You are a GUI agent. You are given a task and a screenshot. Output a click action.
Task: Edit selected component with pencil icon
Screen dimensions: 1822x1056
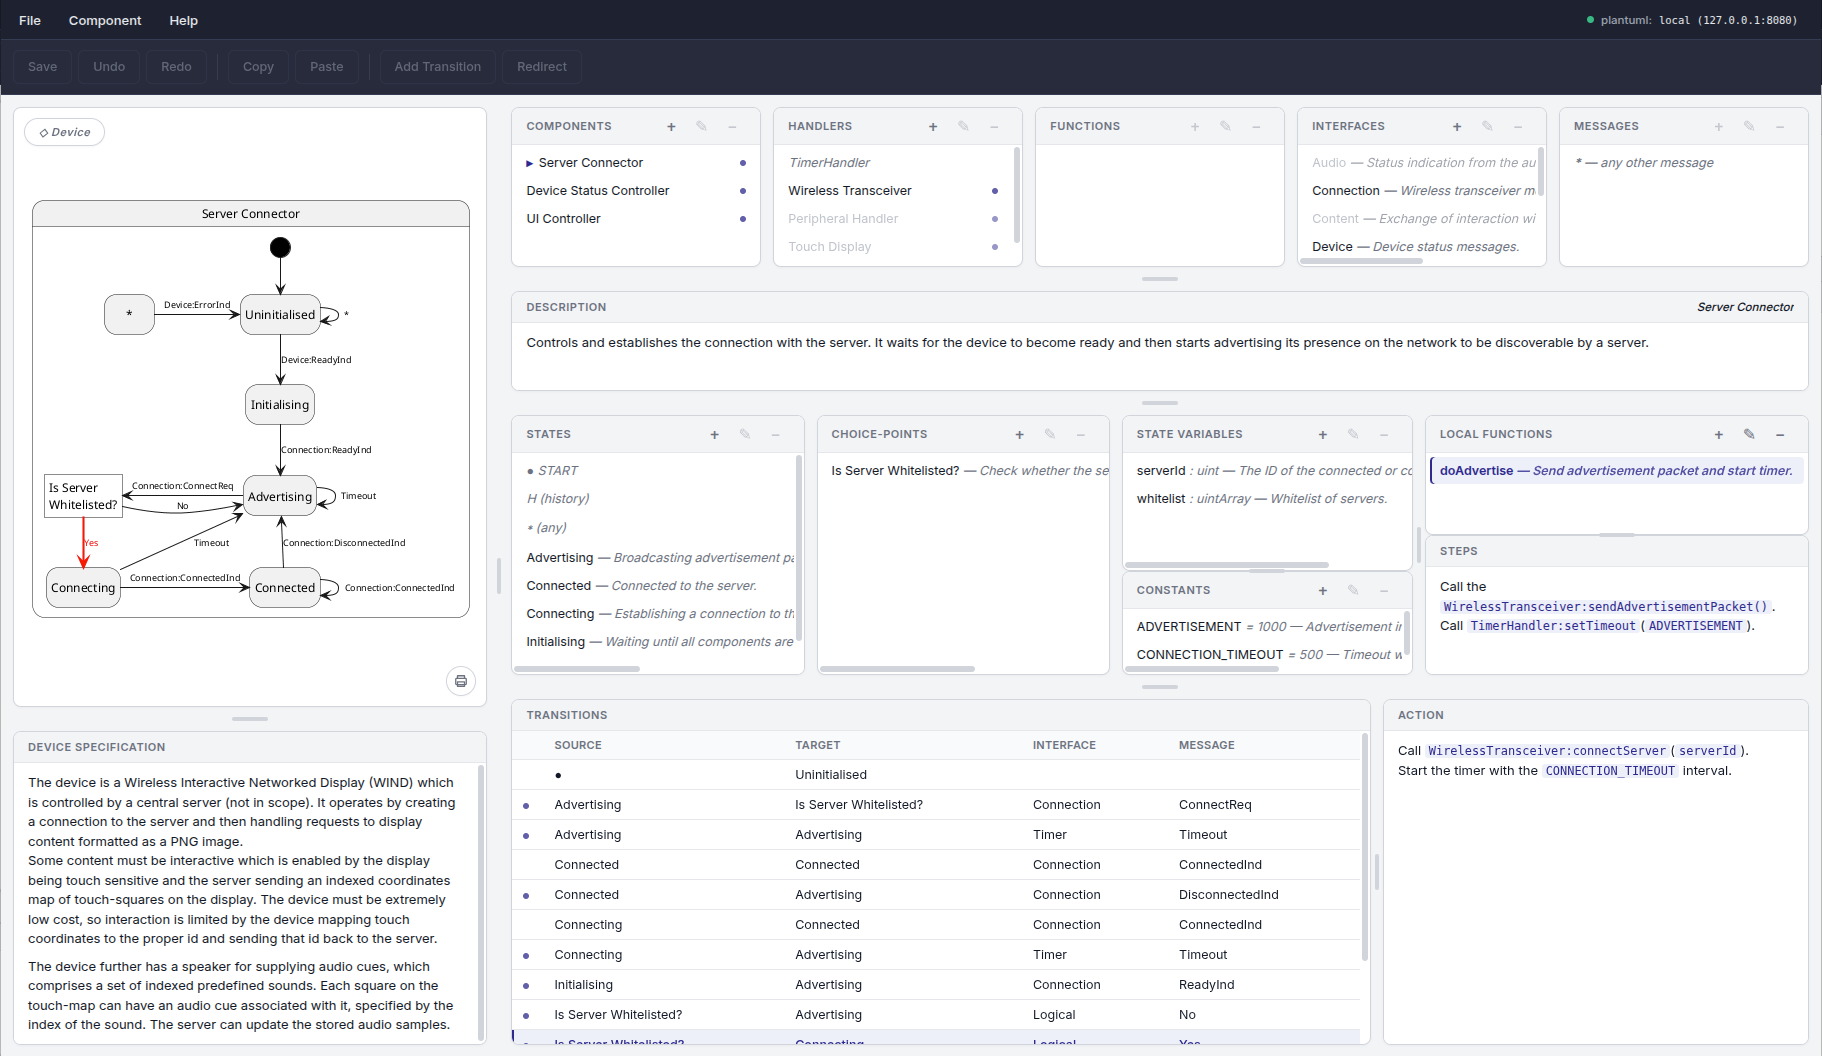click(x=701, y=127)
